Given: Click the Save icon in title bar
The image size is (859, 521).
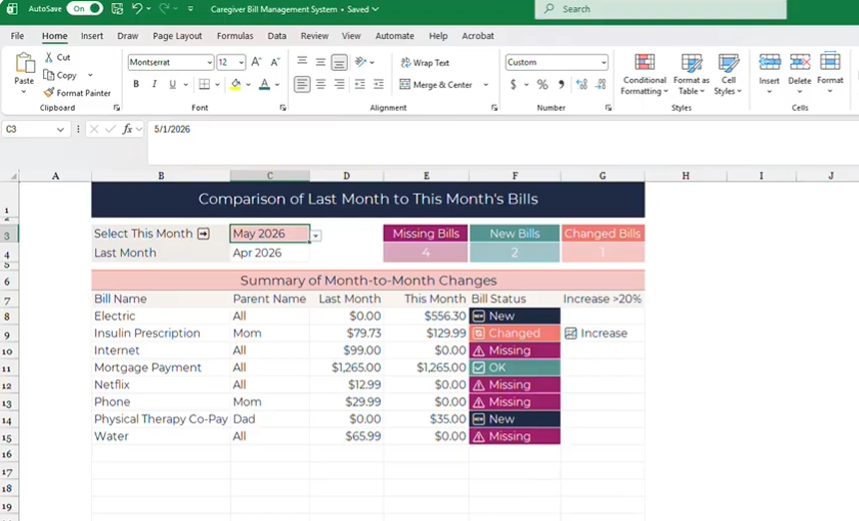Looking at the screenshot, I should pyautogui.click(x=117, y=9).
